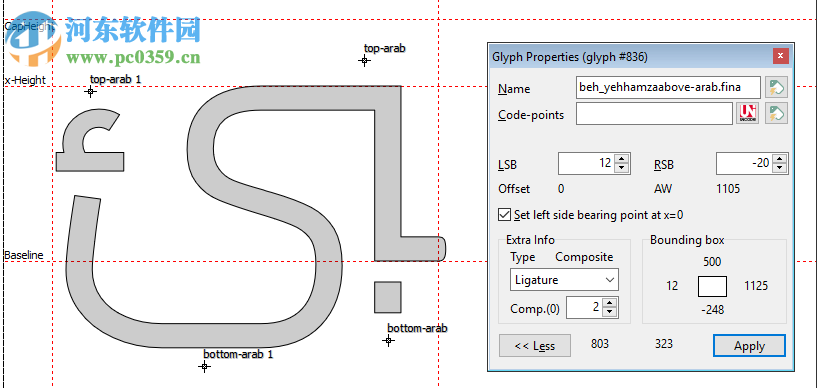This screenshot has width=817, height=388.
Task: Close the Glyph Properties dialog
Action: click(780, 56)
